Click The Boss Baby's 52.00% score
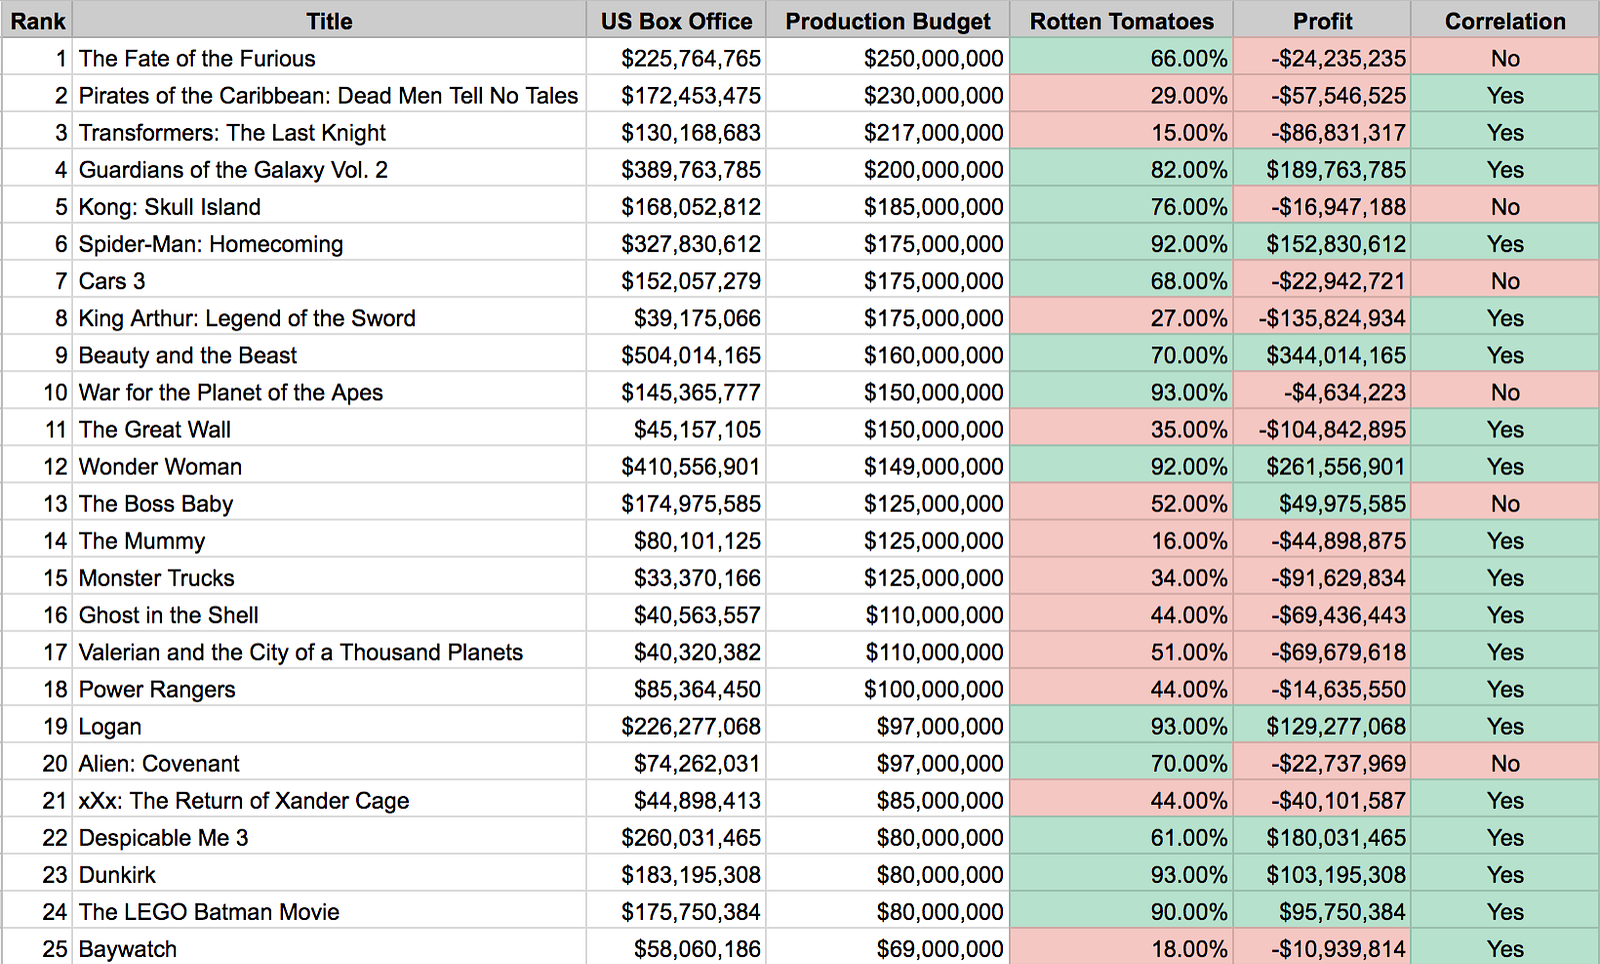1600x964 pixels. click(1121, 503)
